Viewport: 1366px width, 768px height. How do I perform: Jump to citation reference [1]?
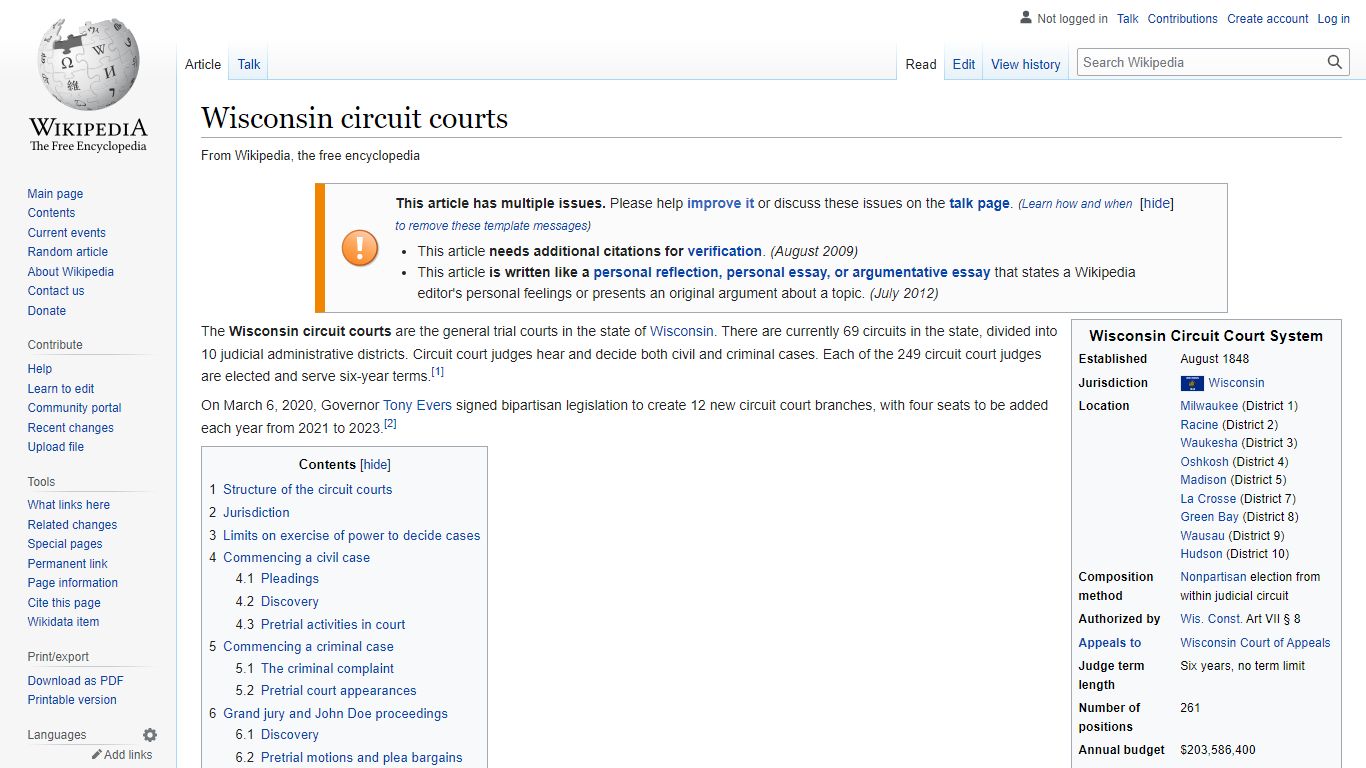[x=437, y=372]
